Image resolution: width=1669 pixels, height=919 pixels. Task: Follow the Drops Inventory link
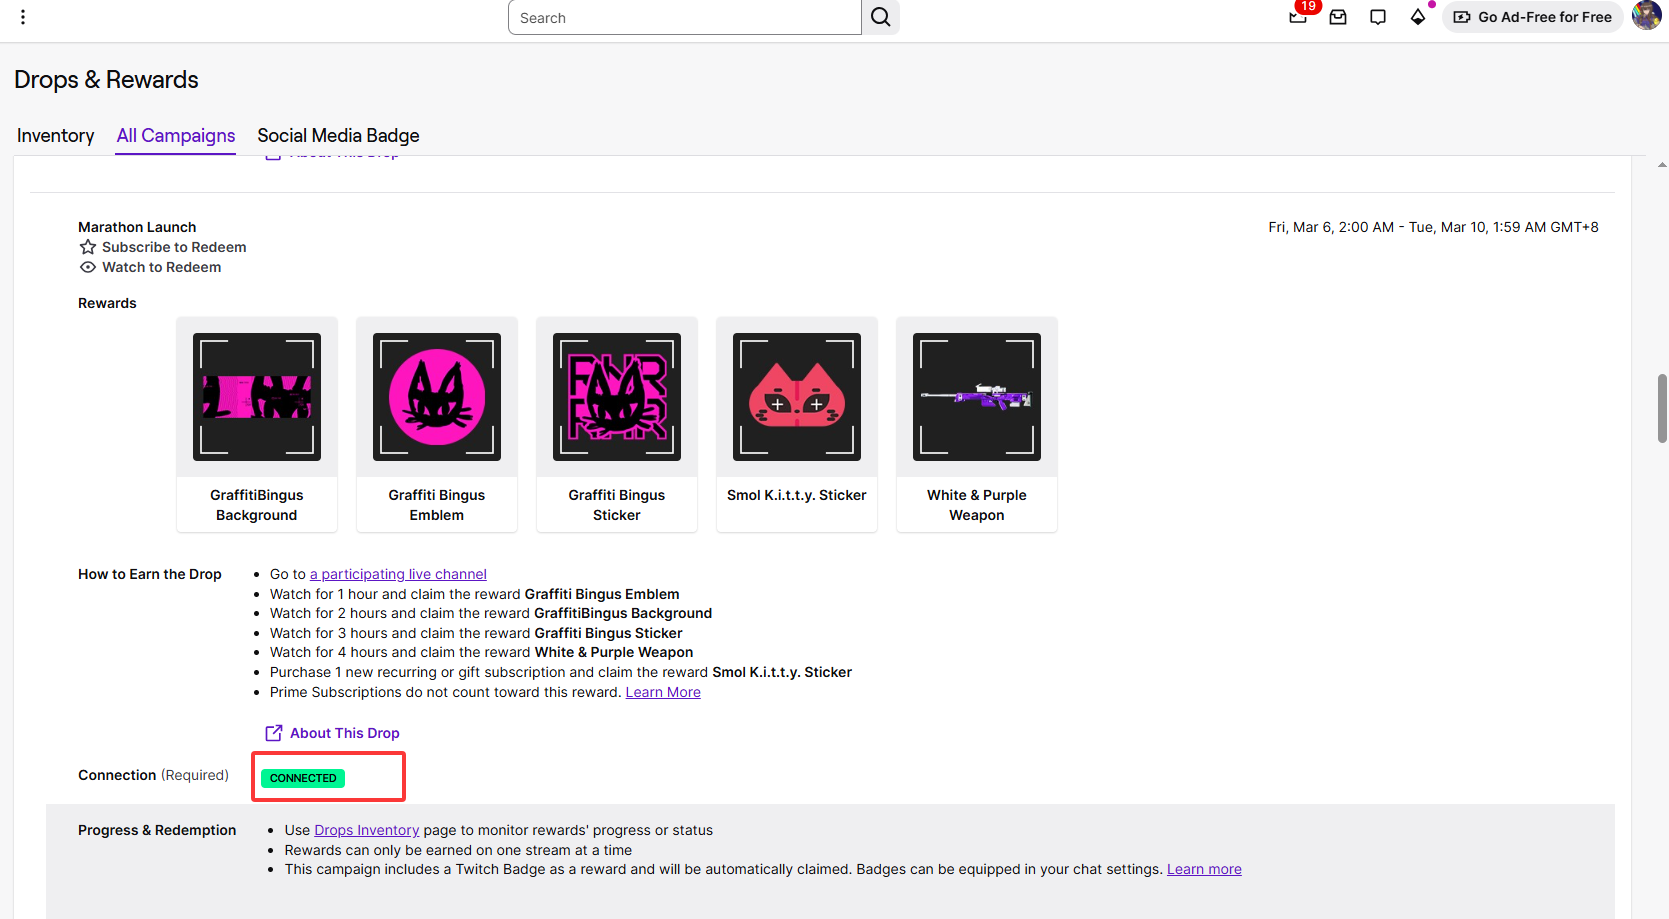[366, 830]
